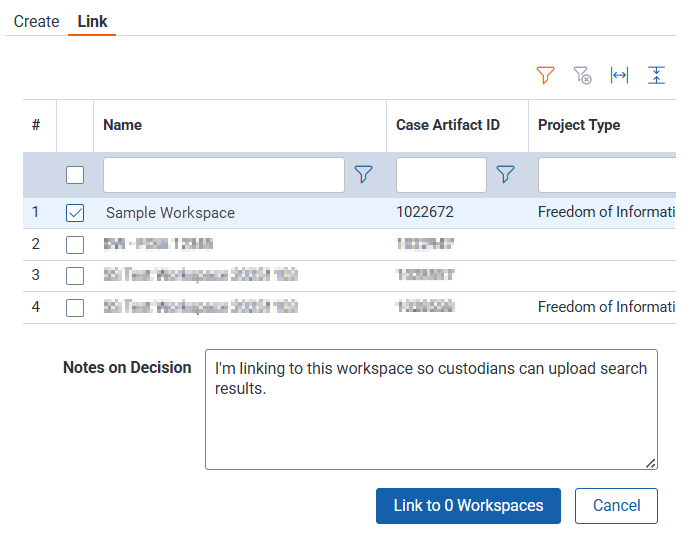Open the Case Artifact ID filter icon

click(505, 174)
